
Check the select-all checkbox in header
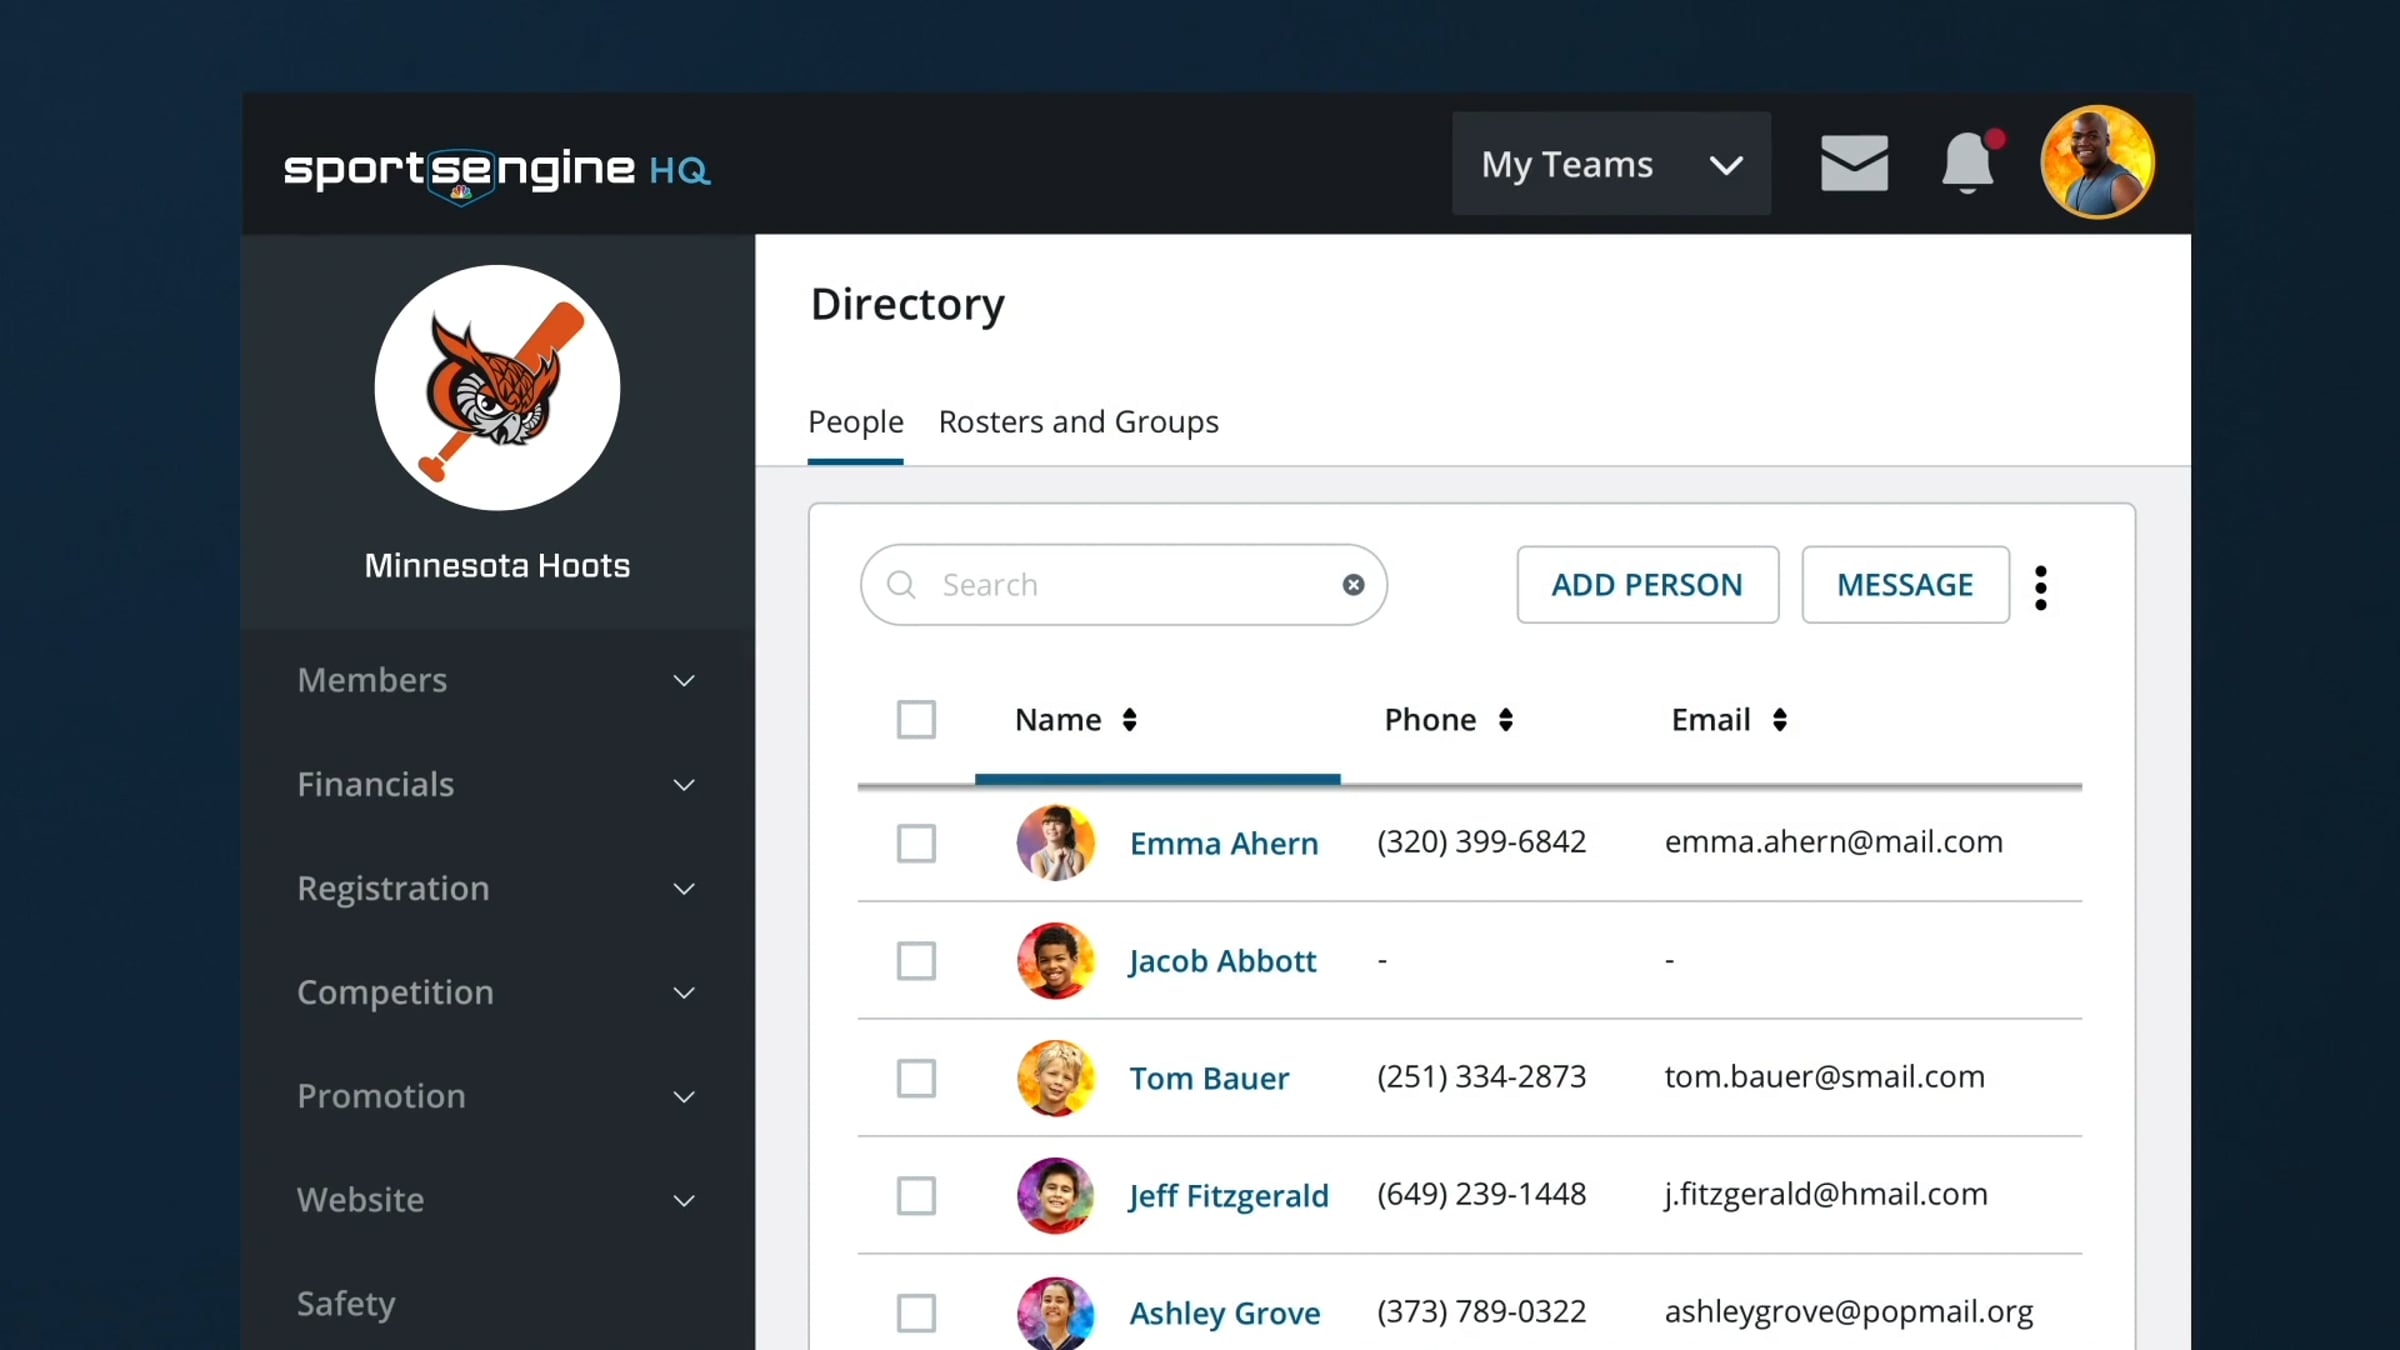point(916,720)
